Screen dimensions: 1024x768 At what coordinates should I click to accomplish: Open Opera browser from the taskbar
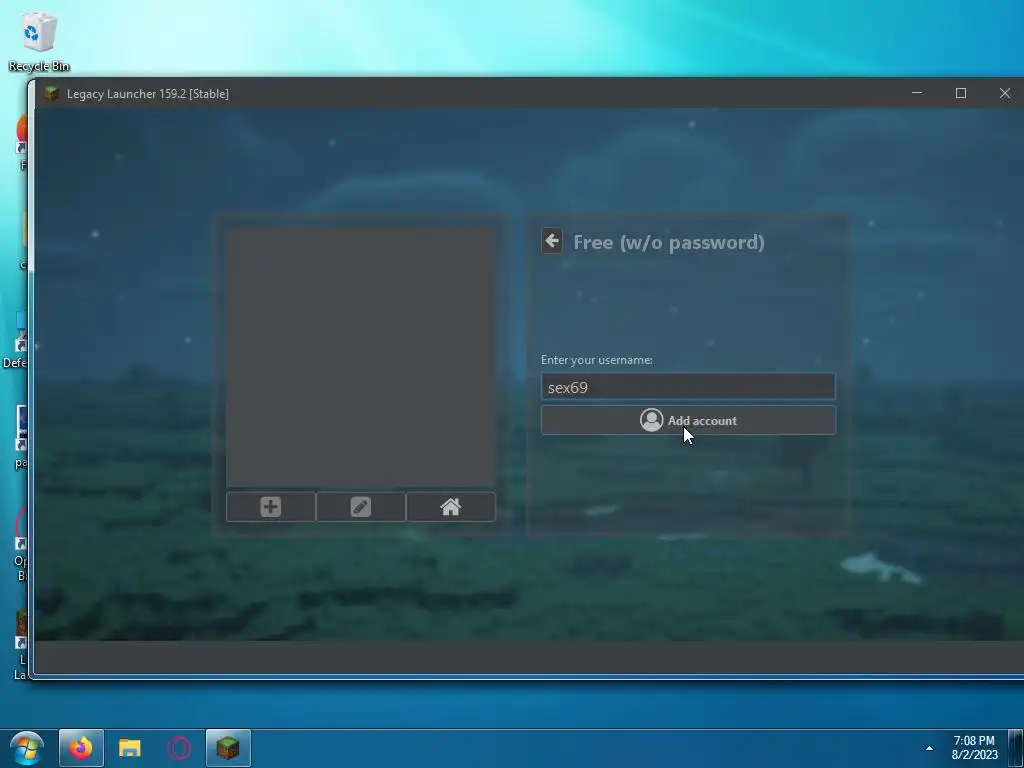tap(179, 748)
